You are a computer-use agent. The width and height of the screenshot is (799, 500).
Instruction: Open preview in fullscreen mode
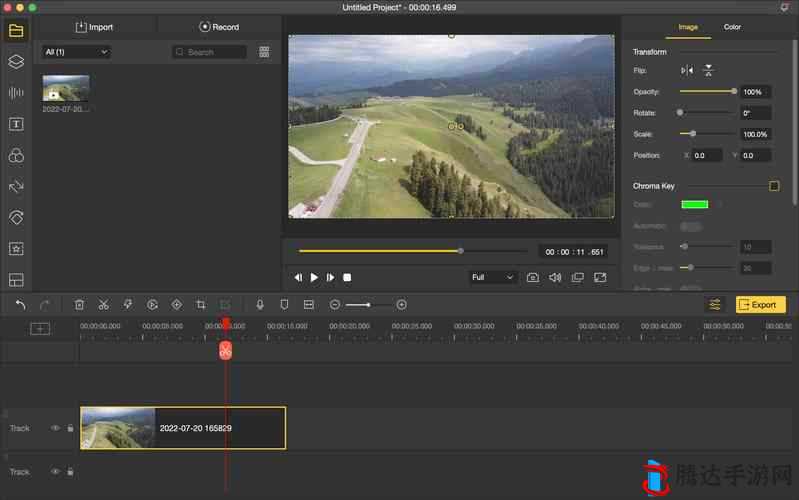tap(600, 277)
